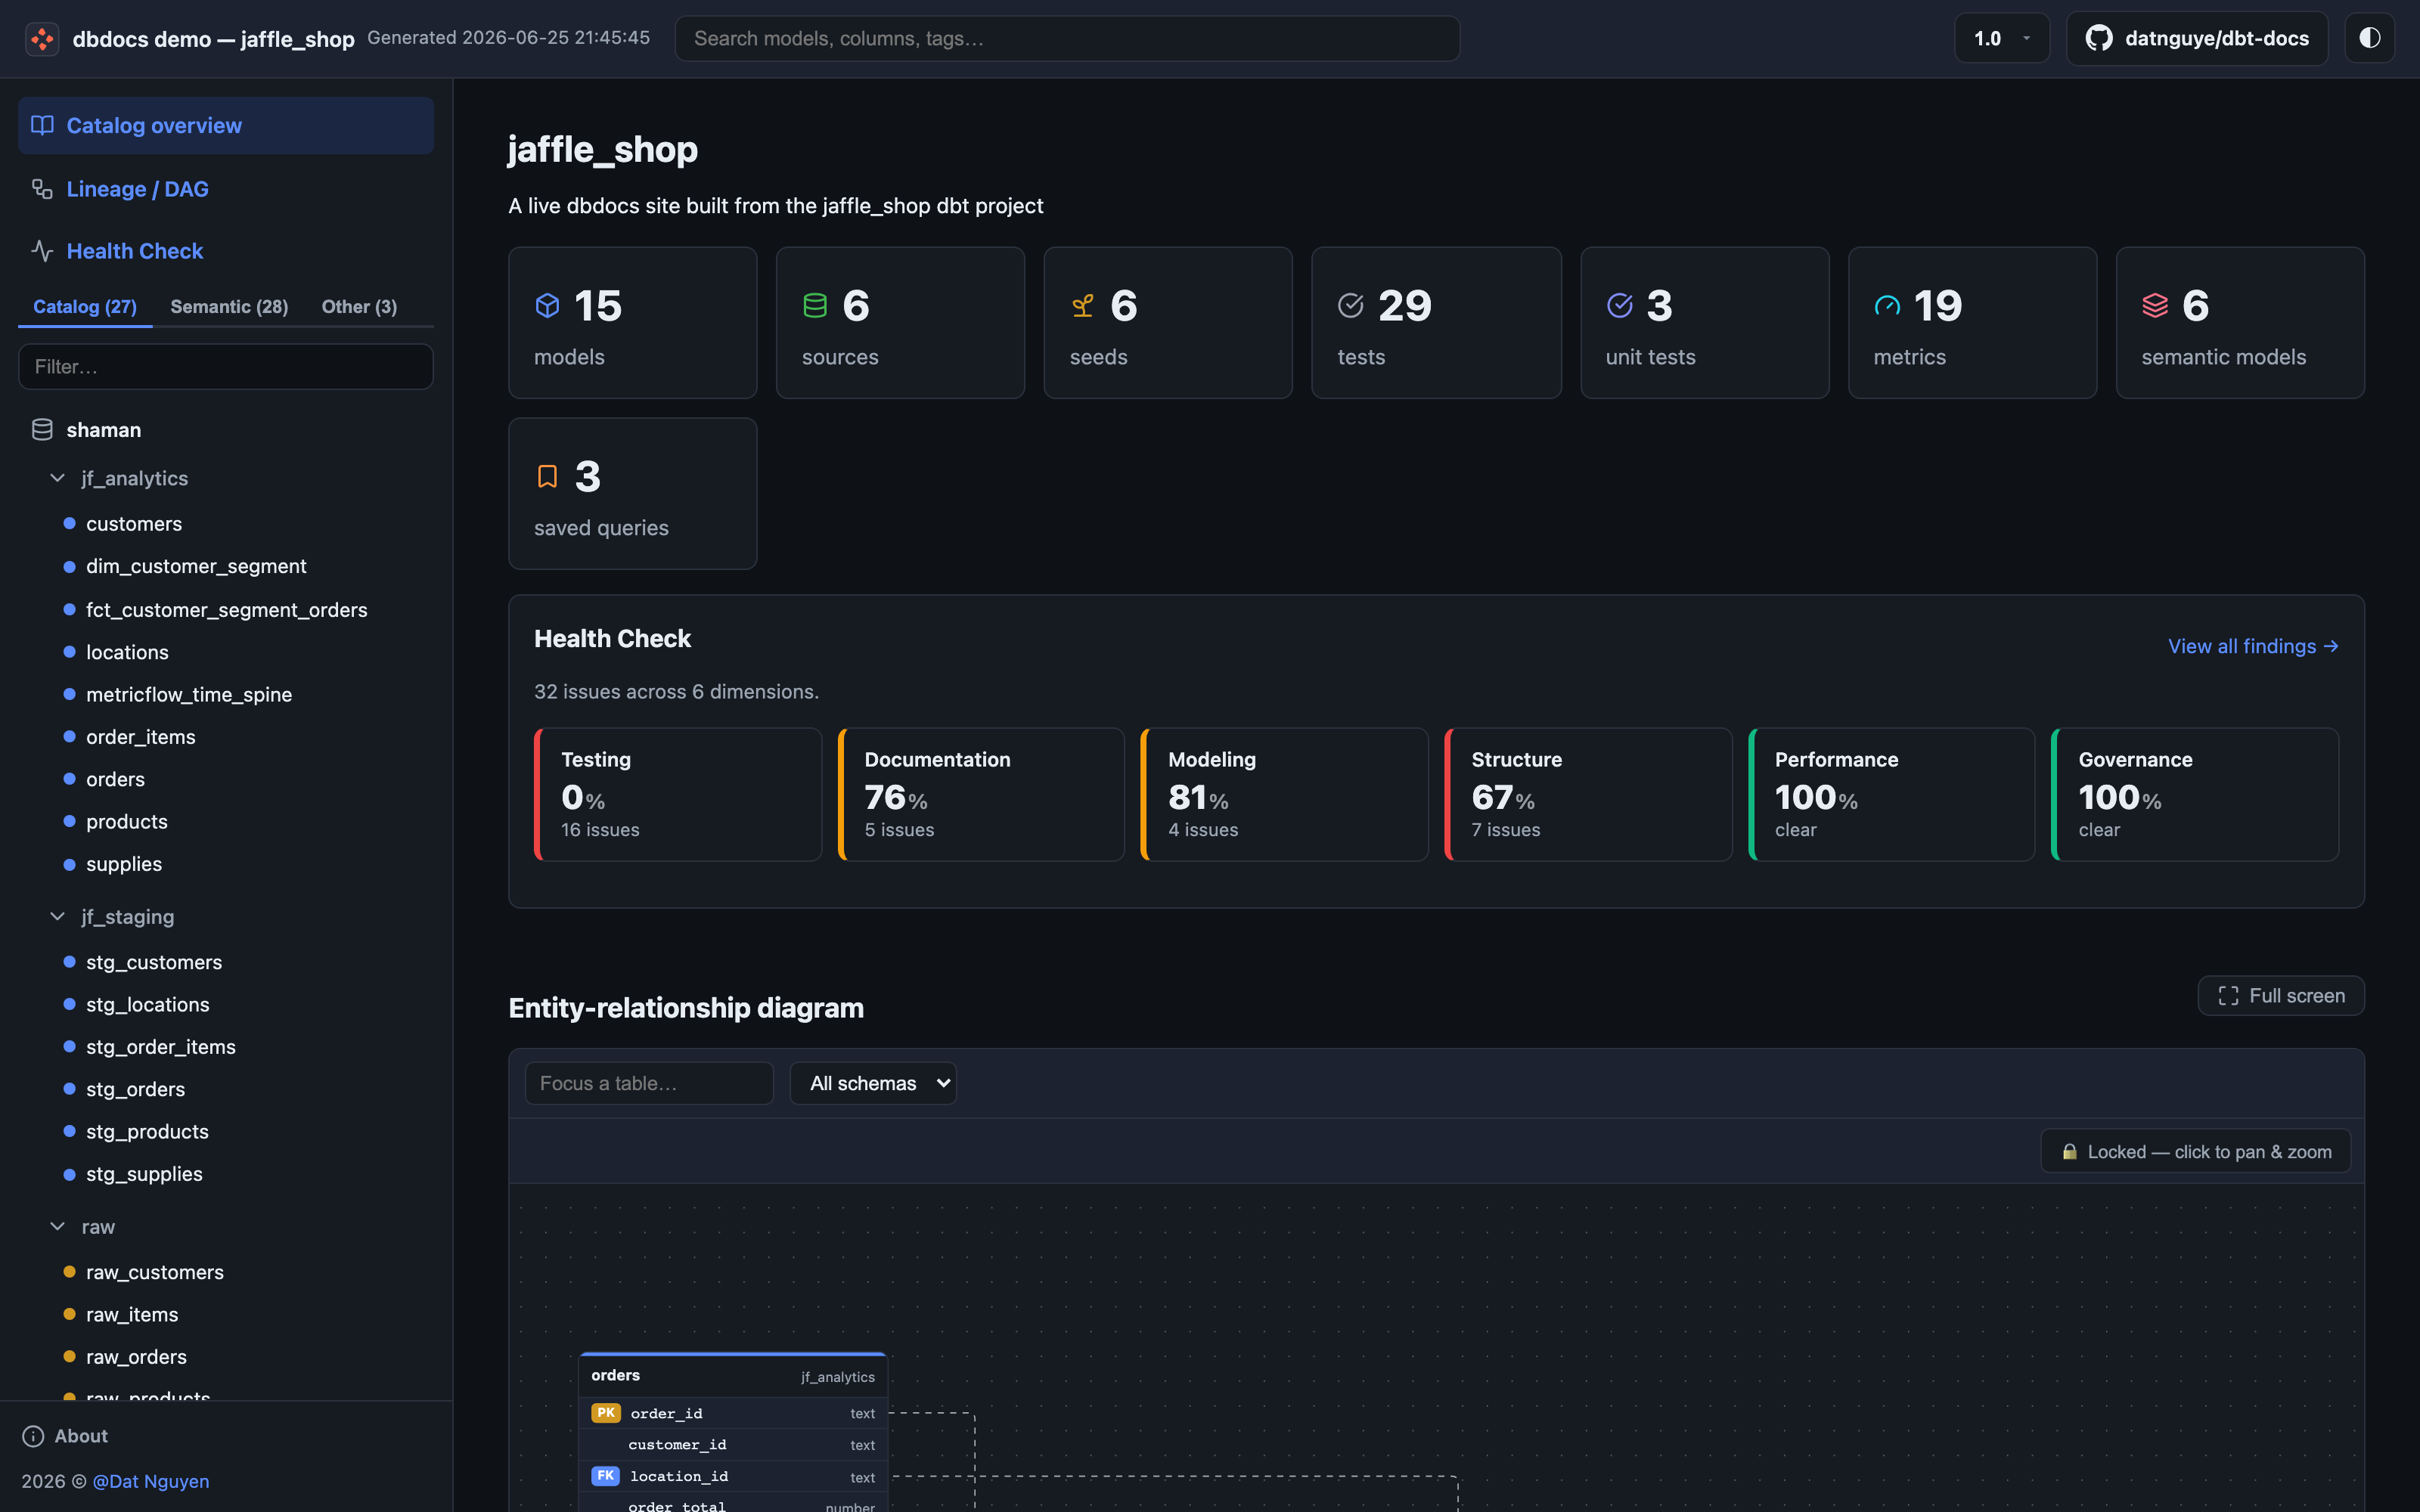Viewport: 2420px width, 1512px height.
Task: Click the sidebar Filter input
Action: tap(226, 366)
